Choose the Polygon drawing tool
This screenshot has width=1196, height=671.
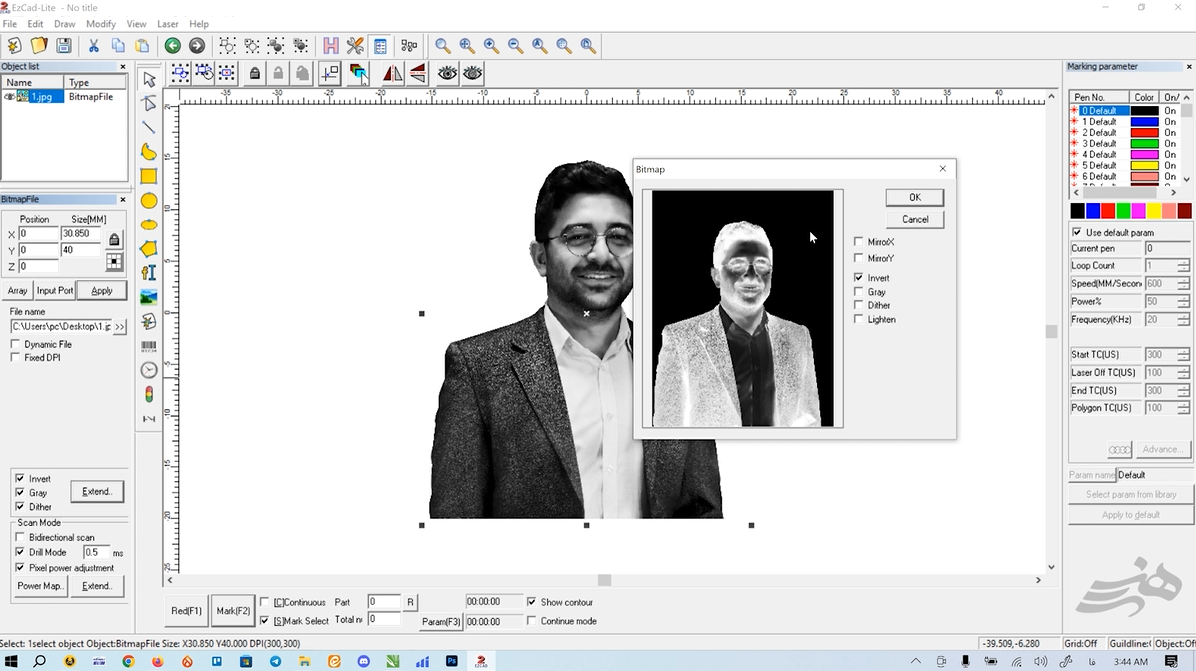[149, 249]
